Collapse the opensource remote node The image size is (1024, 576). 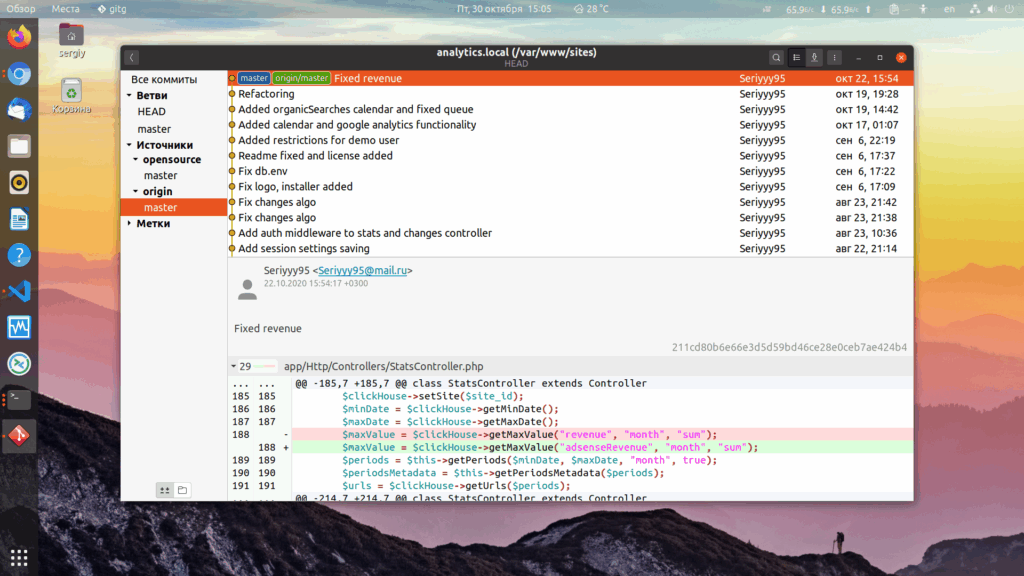click(x=136, y=159)
